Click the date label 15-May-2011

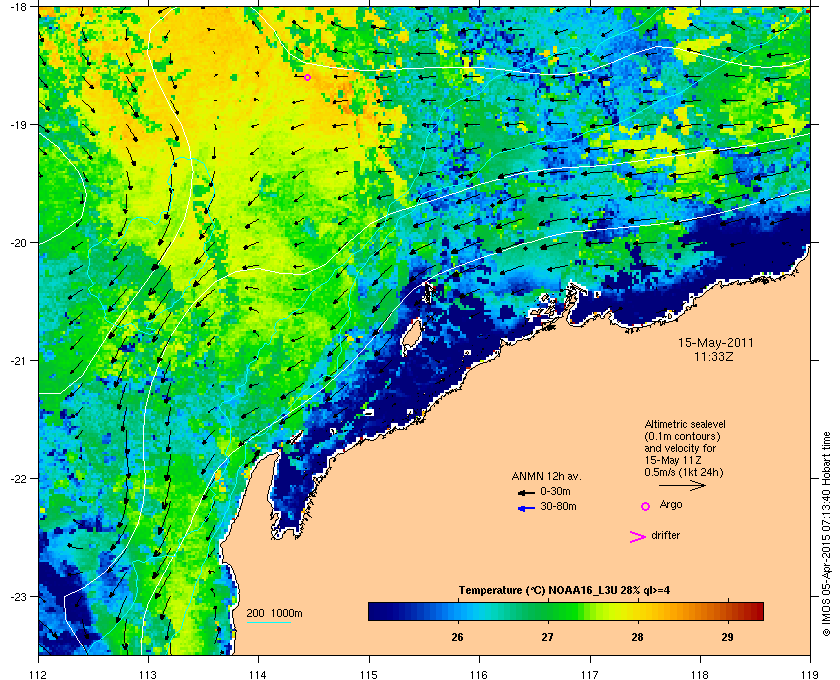click(x=716, y=342)
